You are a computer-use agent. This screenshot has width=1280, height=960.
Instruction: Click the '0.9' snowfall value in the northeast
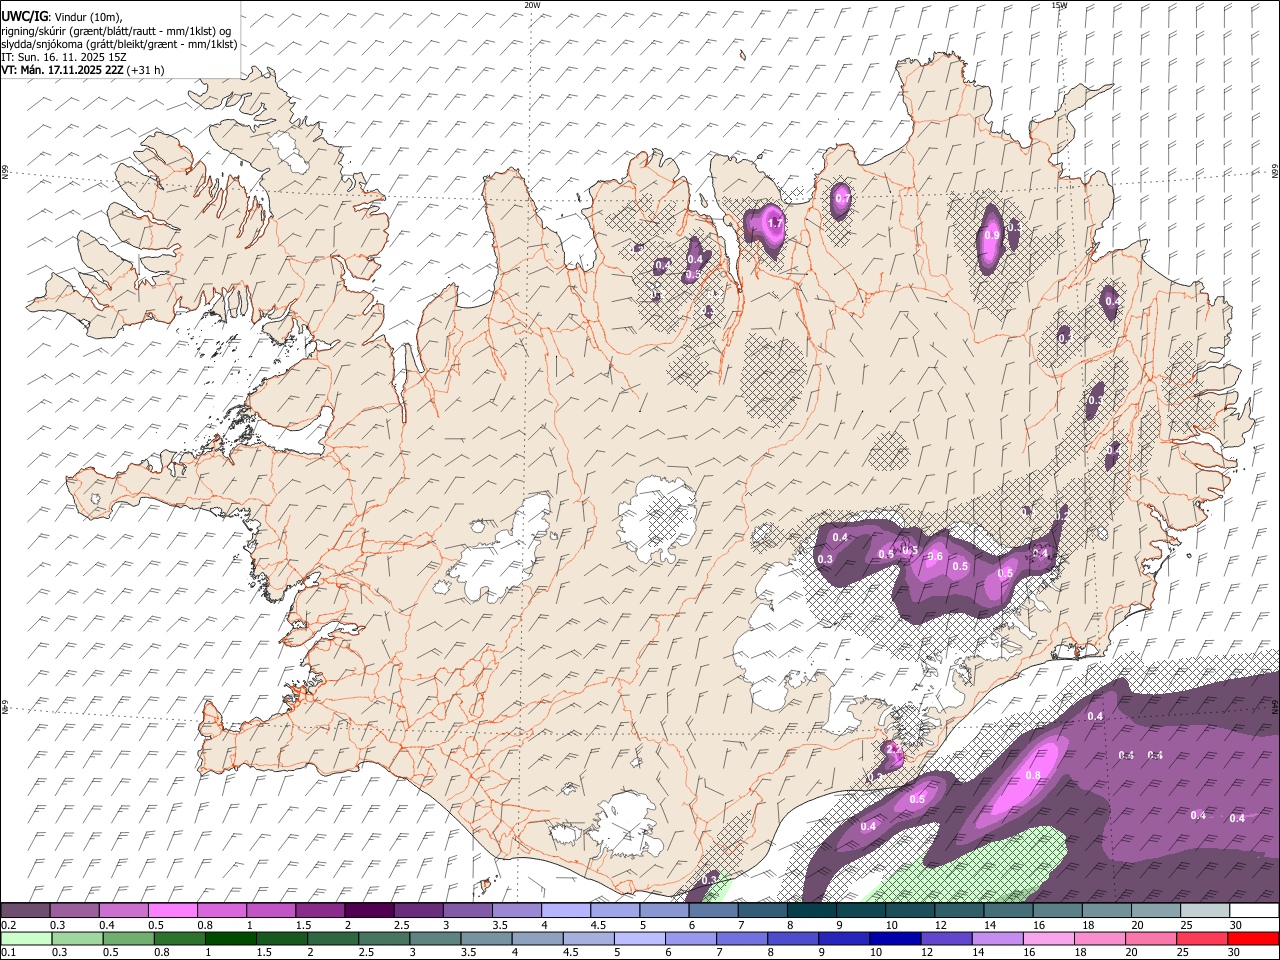(x=991, y=235)
